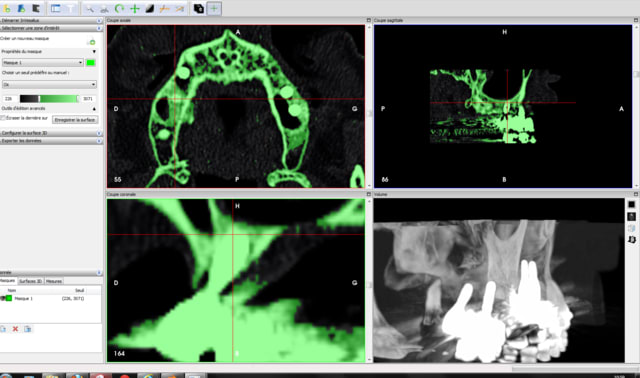Viewport: 640px width, 378px height.
Task: Select the green rotate tool in toolbar
Action: coord(119,9)
